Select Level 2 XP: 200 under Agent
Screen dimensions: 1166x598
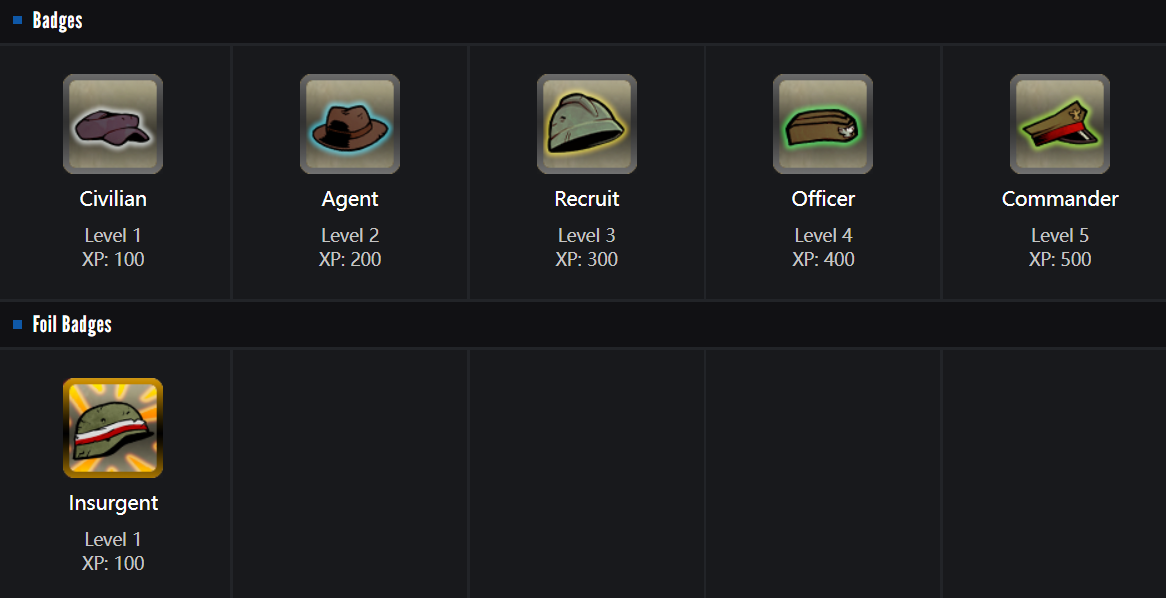tap(350, 247)
